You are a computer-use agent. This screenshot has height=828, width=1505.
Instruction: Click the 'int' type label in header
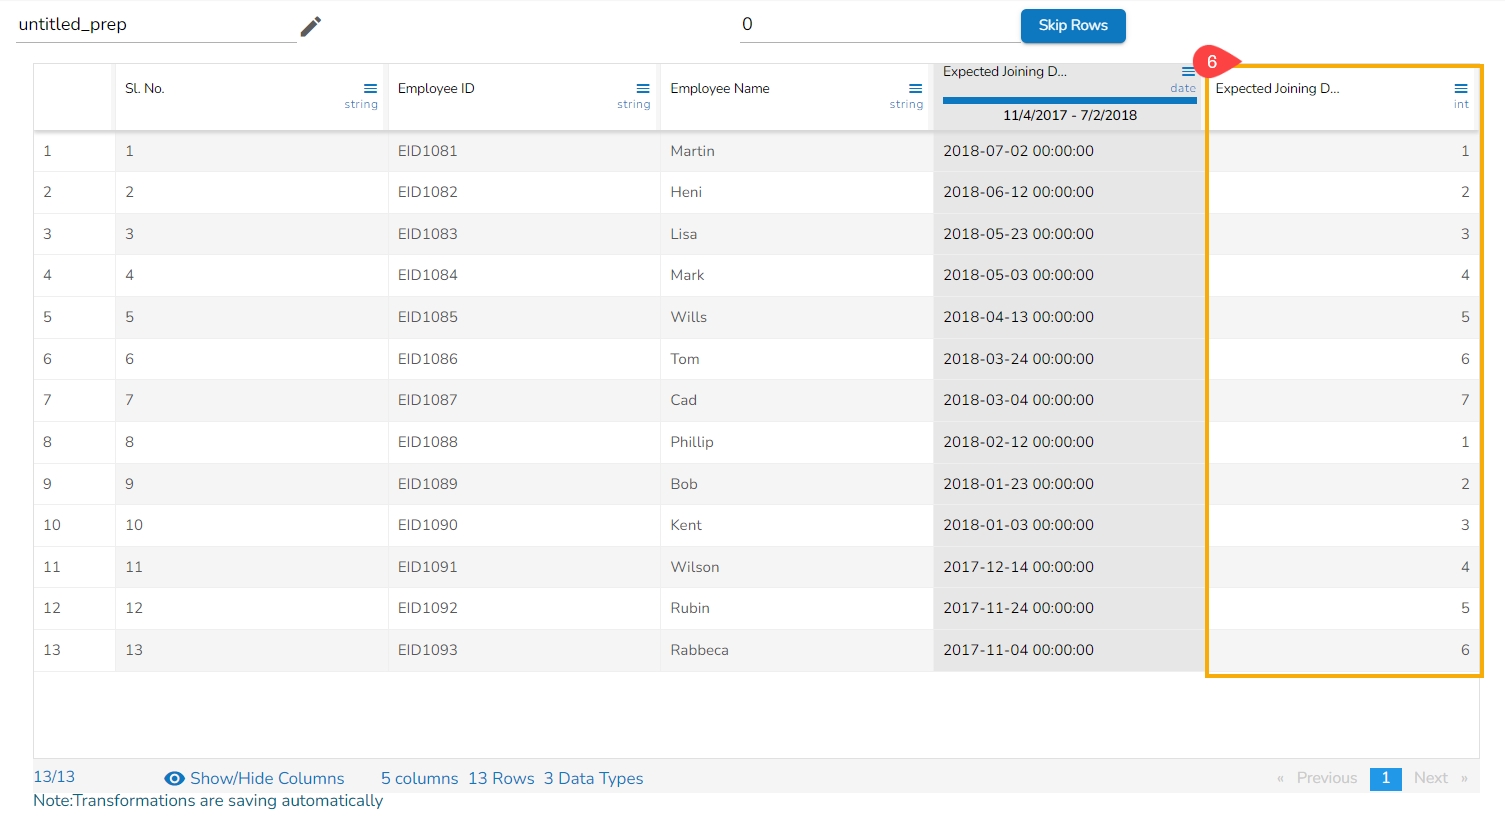coord(1461,104)
